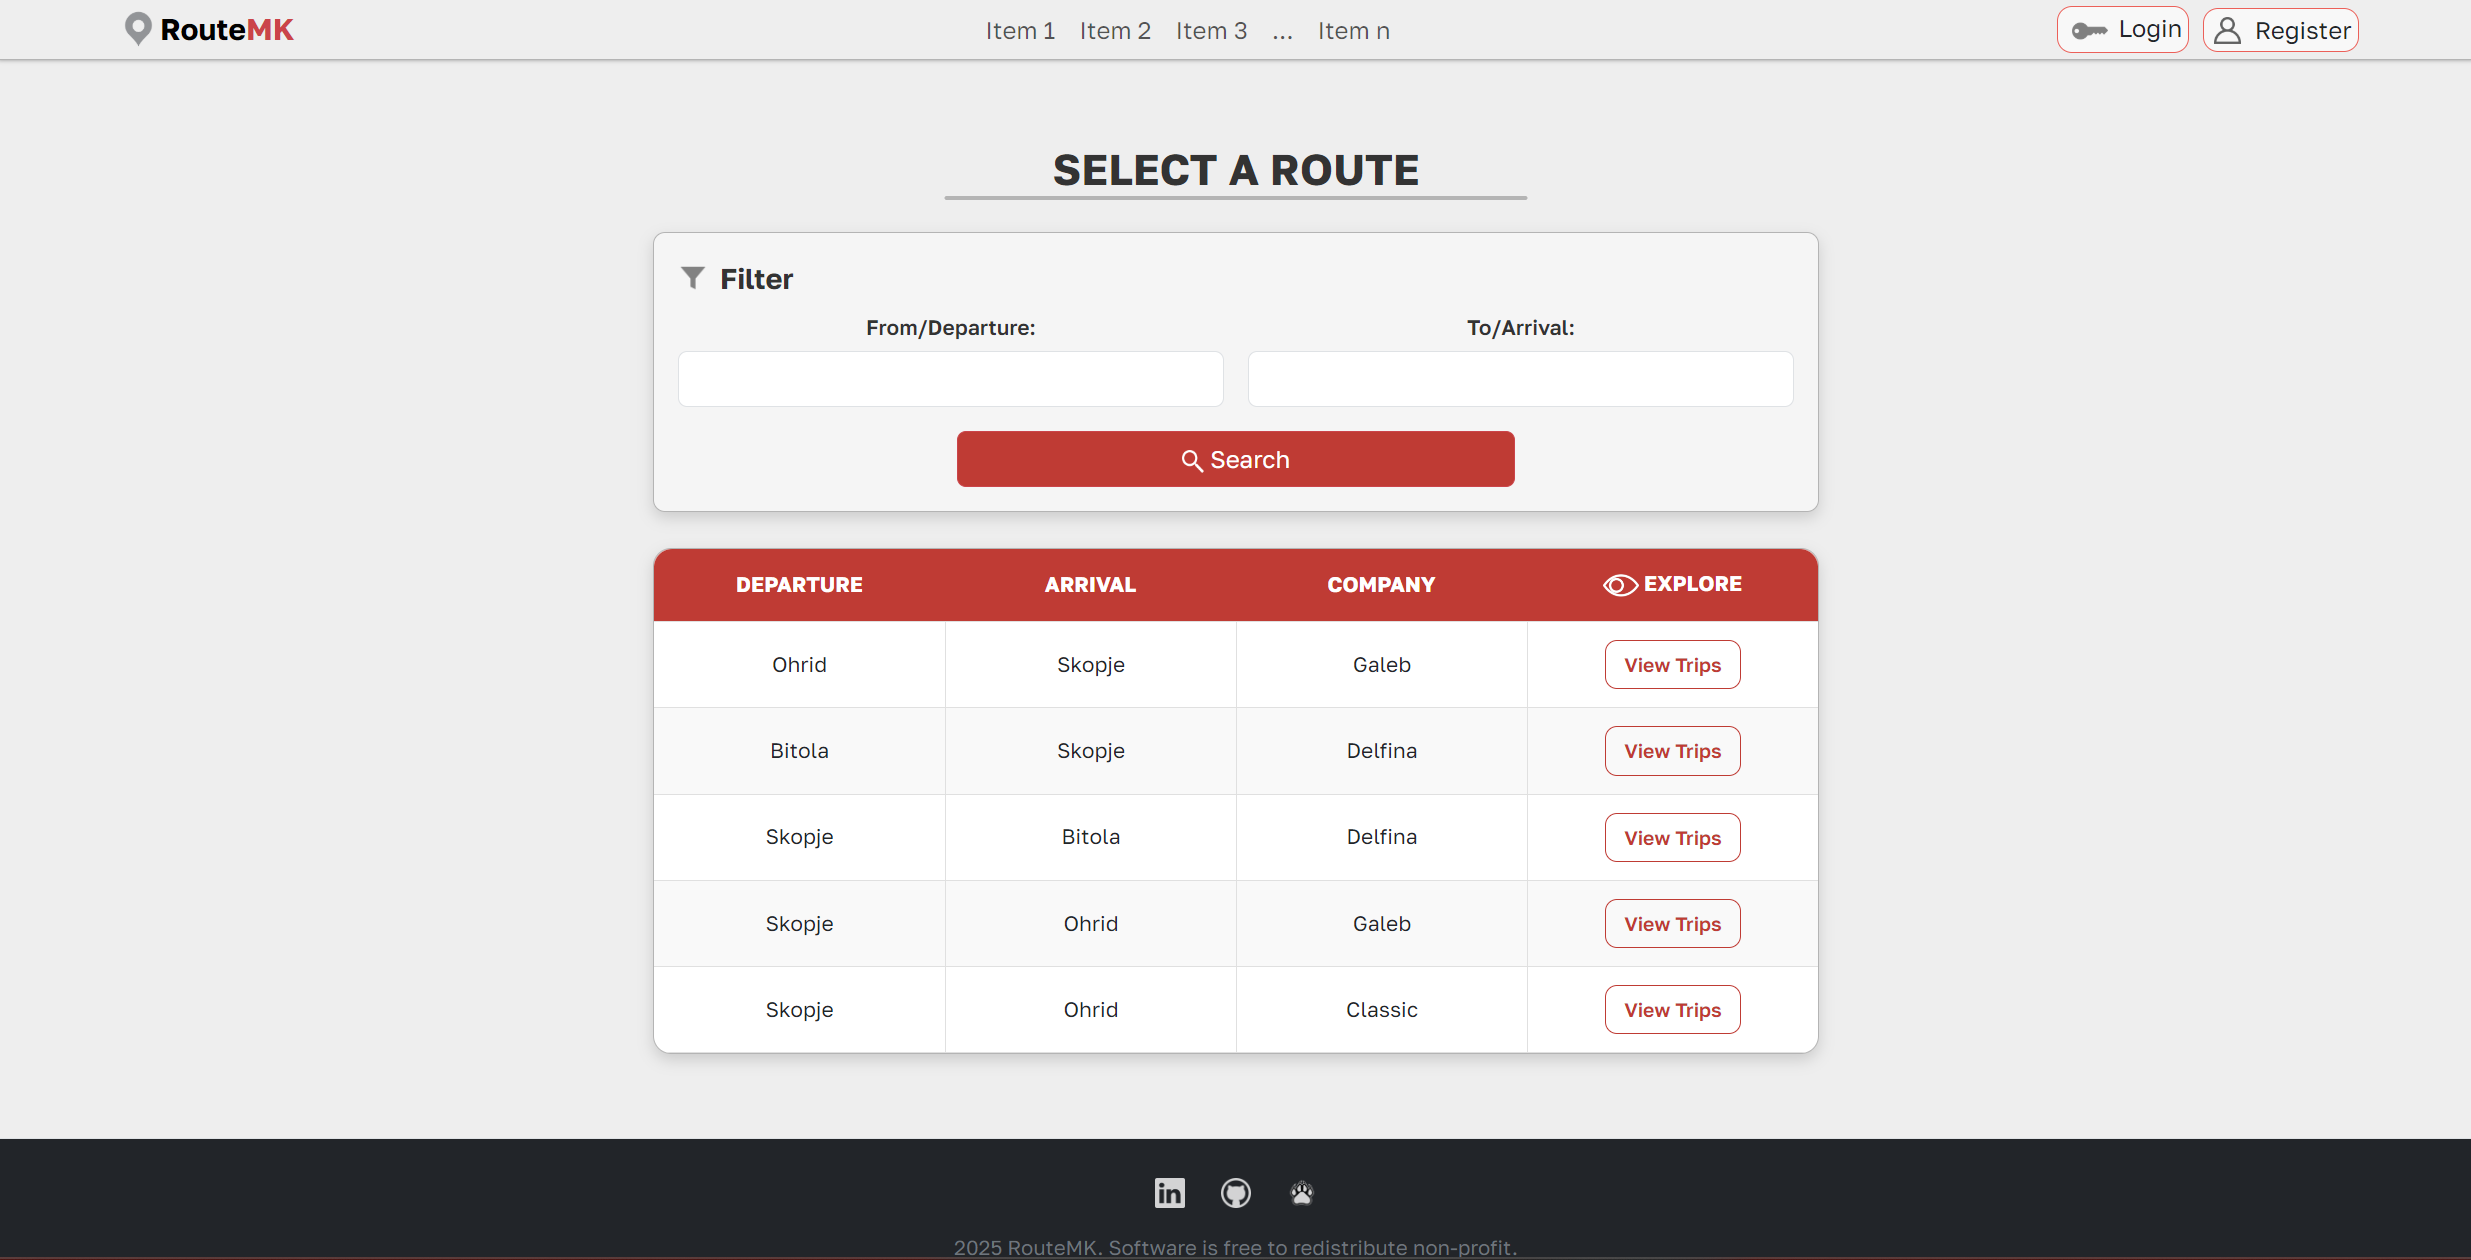Click the user icon in Register
Viewport: 2471px width, 1260px height.
click(2227, 31)
